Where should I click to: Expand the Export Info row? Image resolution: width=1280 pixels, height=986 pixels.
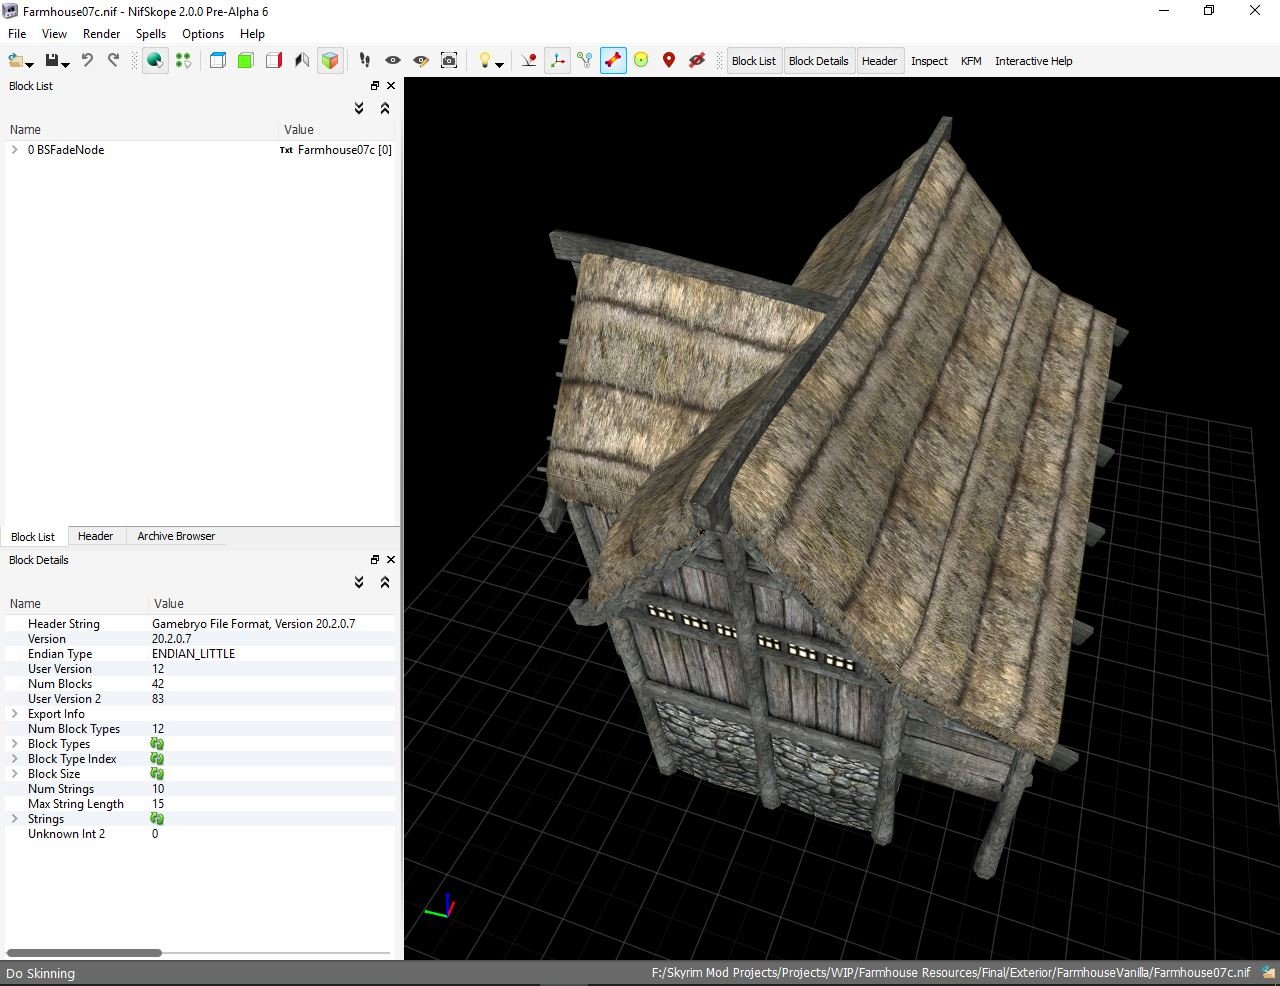coord(15,714)
